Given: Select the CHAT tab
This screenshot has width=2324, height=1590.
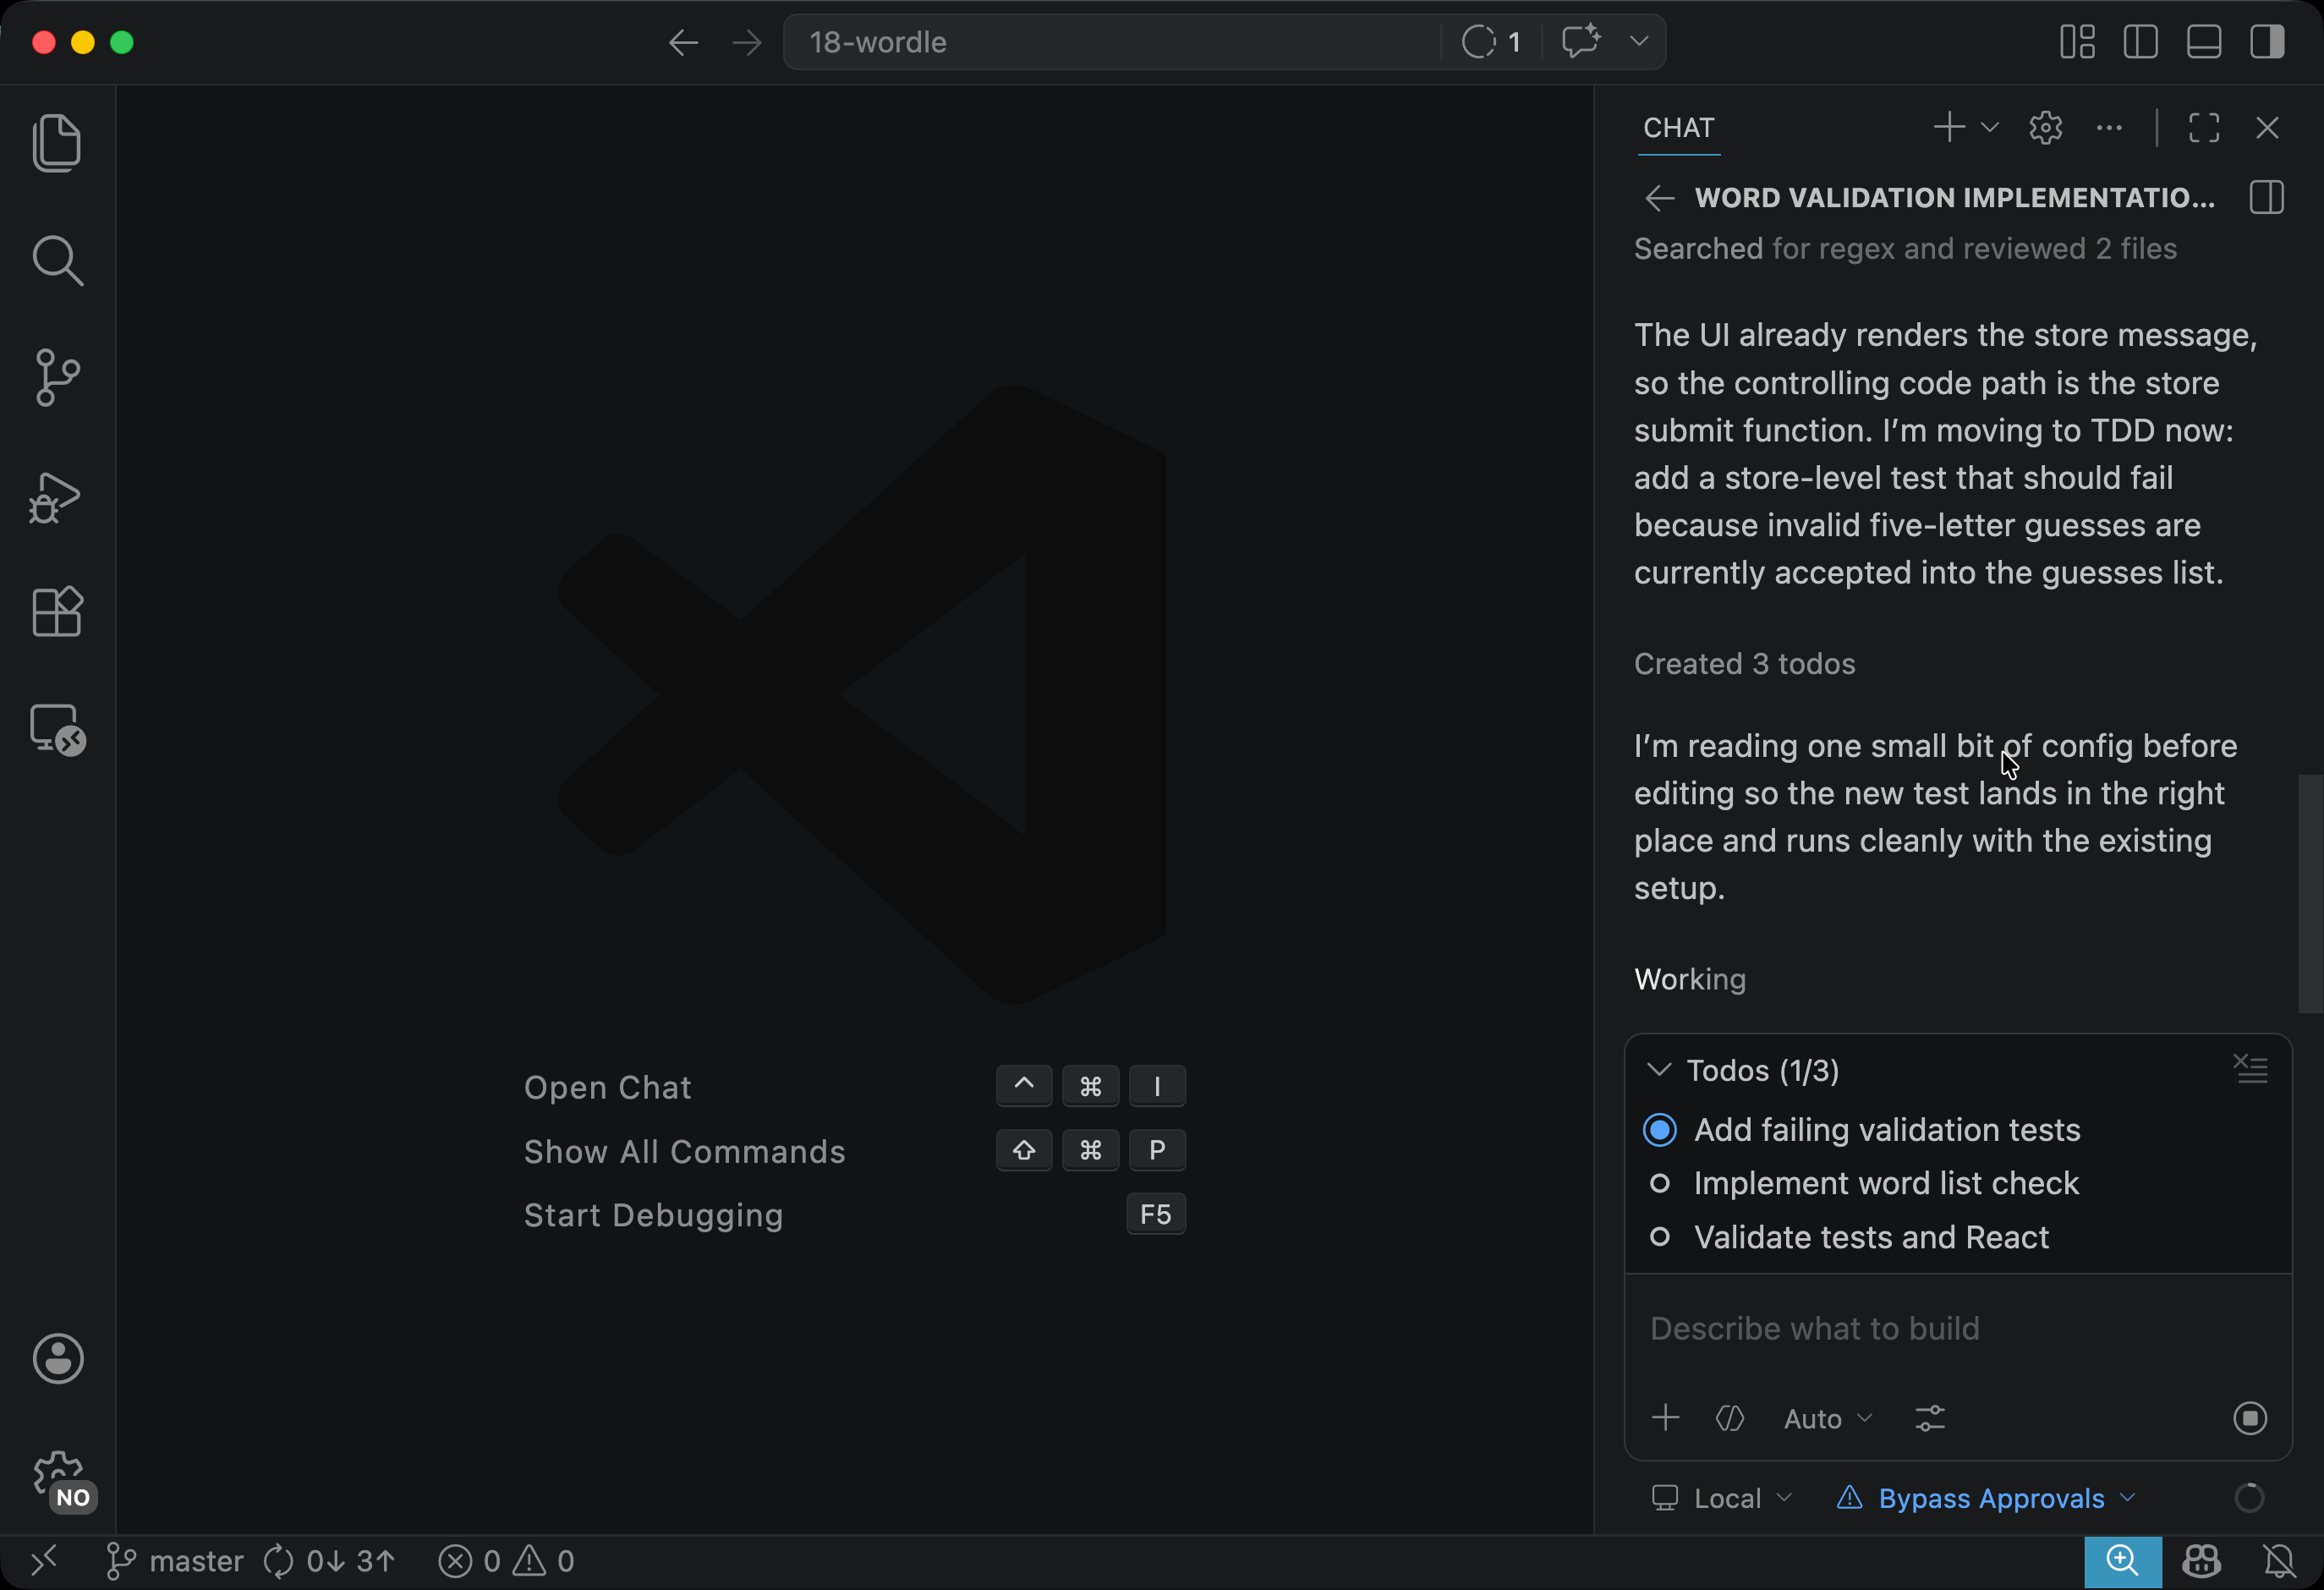Looking at the screenshot, I should coord(1678,128).
